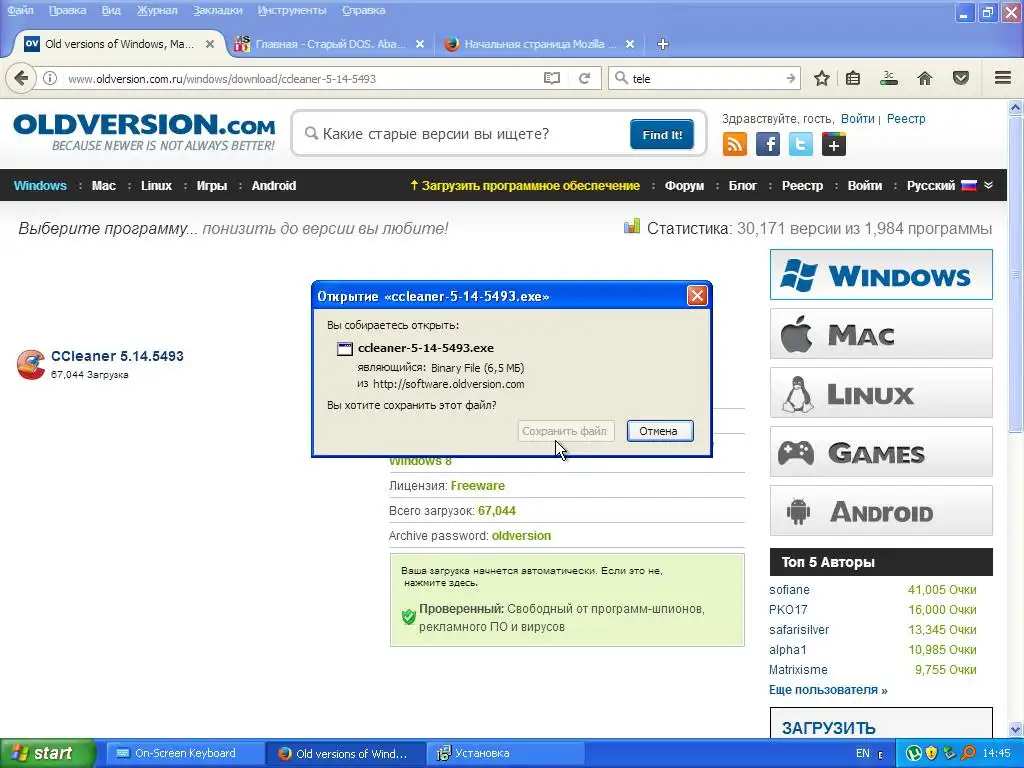Open the Справка menu

(x=363, y=10)
